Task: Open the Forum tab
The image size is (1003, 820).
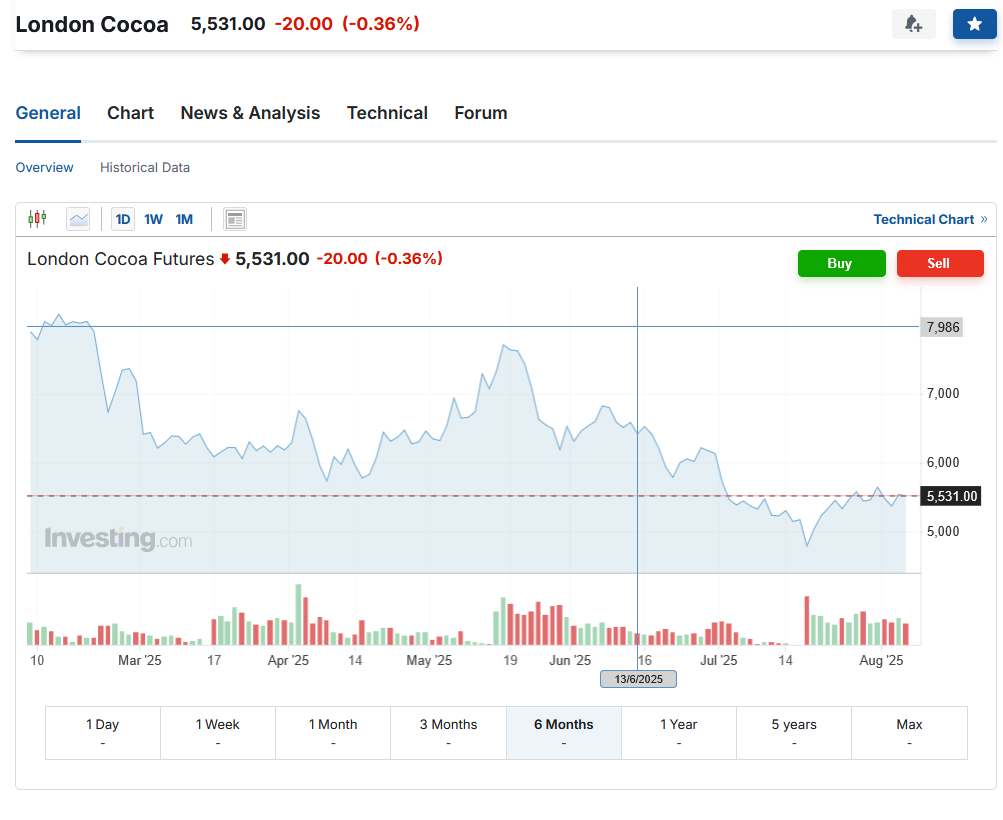Action: pos(481,113)
